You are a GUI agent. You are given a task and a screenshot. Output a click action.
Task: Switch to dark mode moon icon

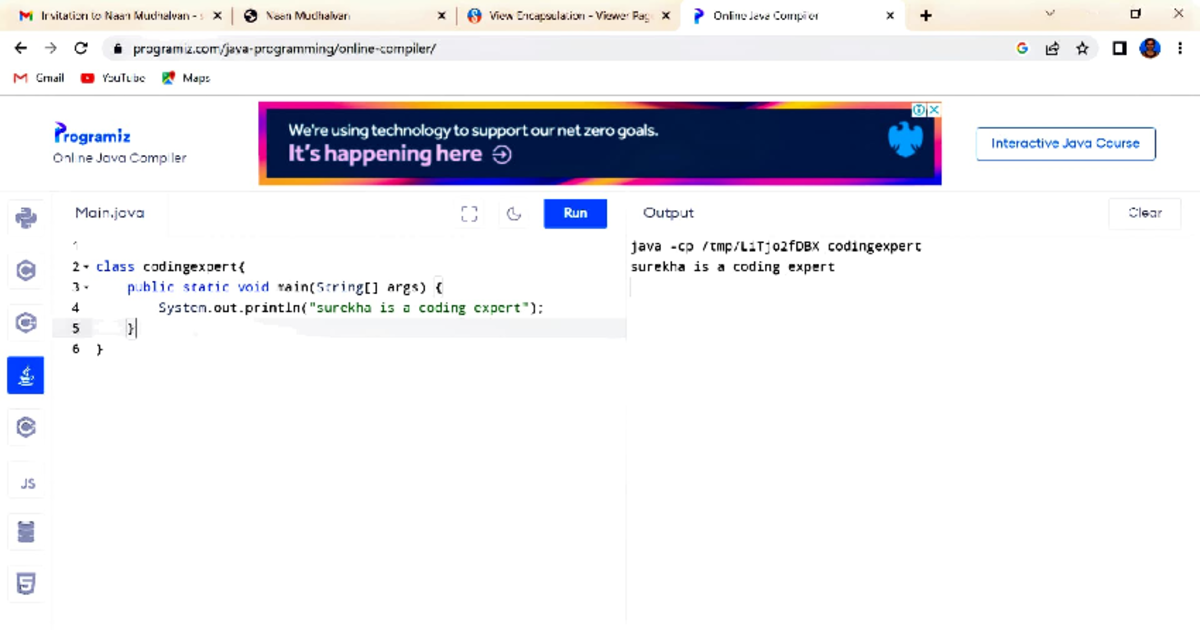click(514, 213)
